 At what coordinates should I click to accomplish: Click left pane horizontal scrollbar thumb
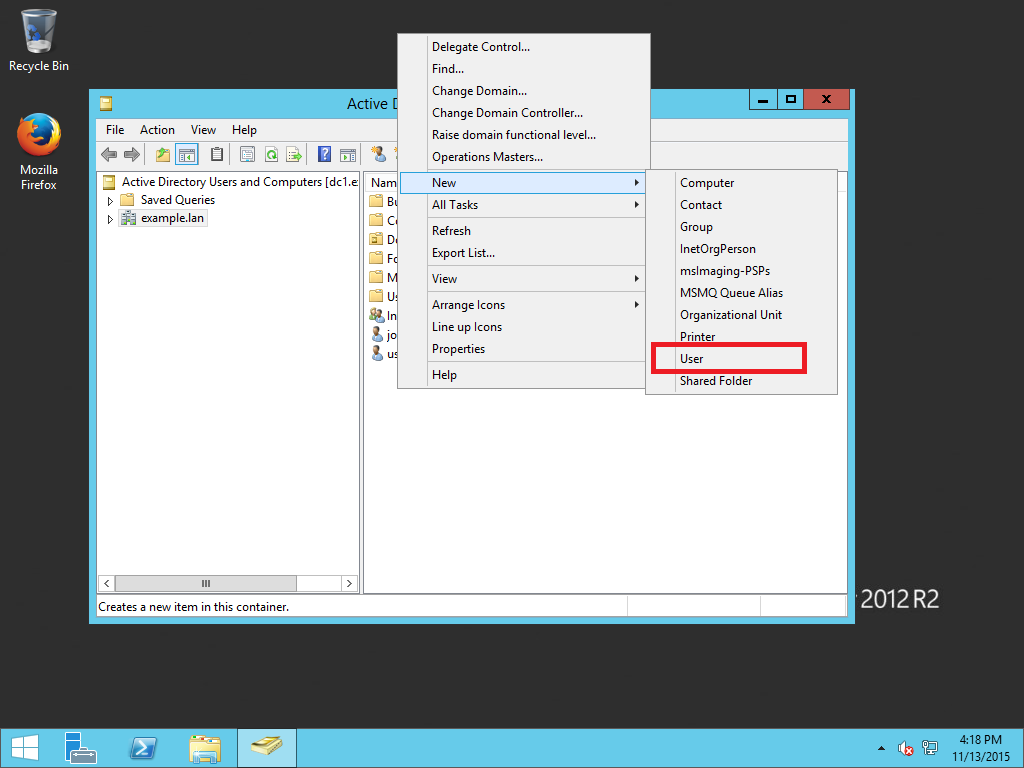(206, 583)
